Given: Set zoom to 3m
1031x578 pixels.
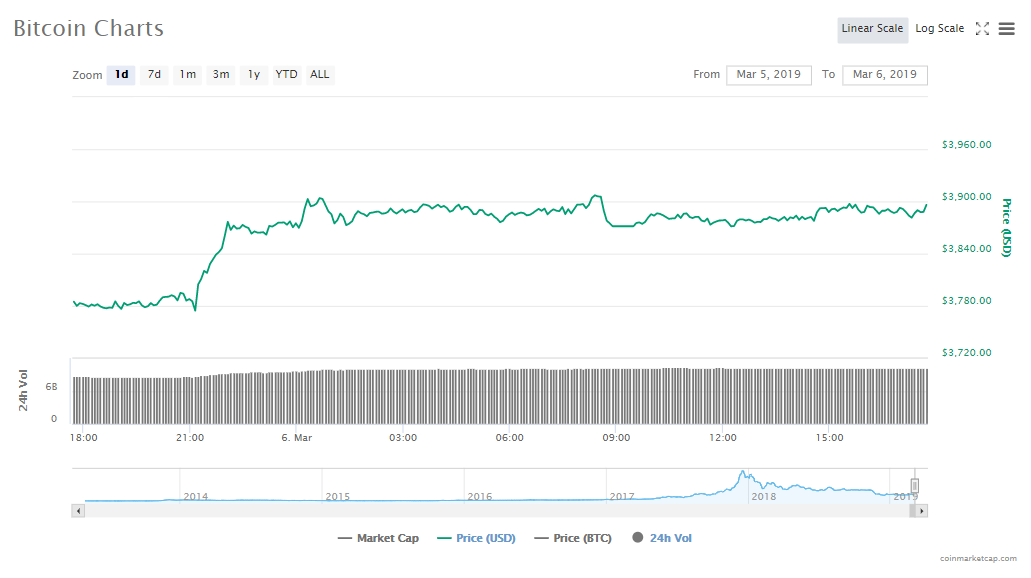Looking at the screenshot, I should pyautogui.click(x=220, y=75).
